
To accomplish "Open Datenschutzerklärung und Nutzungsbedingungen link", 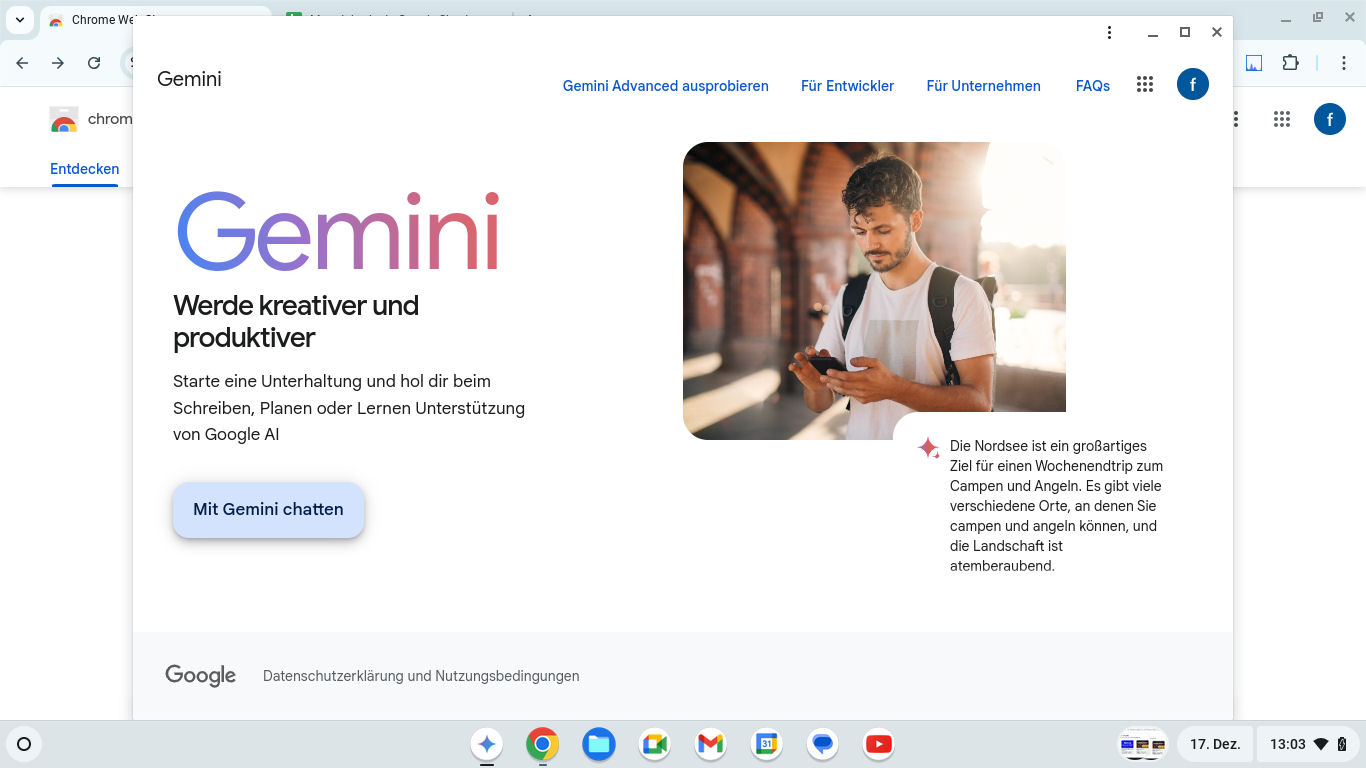I will click(x=421, y=676).
